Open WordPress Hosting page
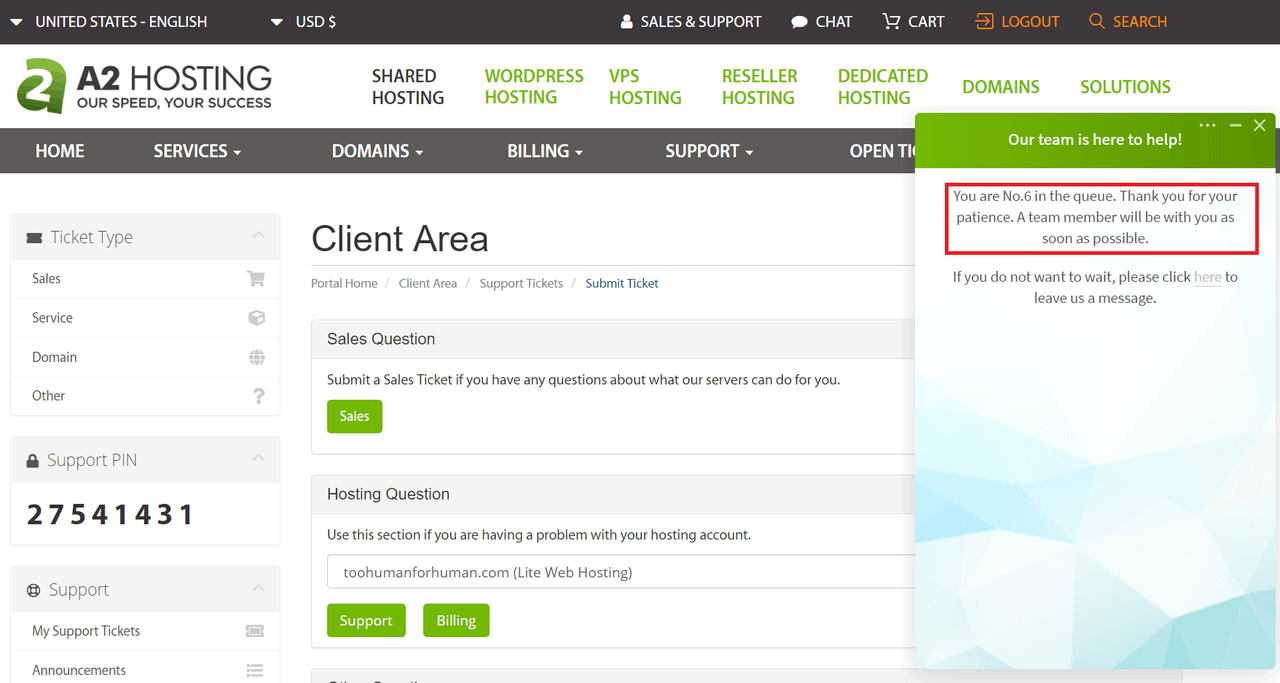This screenshot has width=1280, height=683. point(534,87)
